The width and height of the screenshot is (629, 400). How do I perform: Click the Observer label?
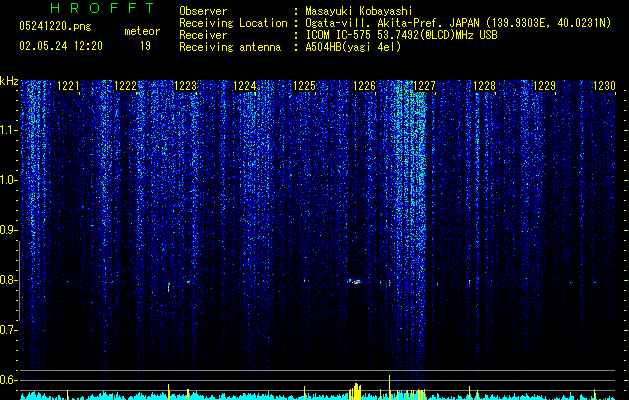point(203,11)
